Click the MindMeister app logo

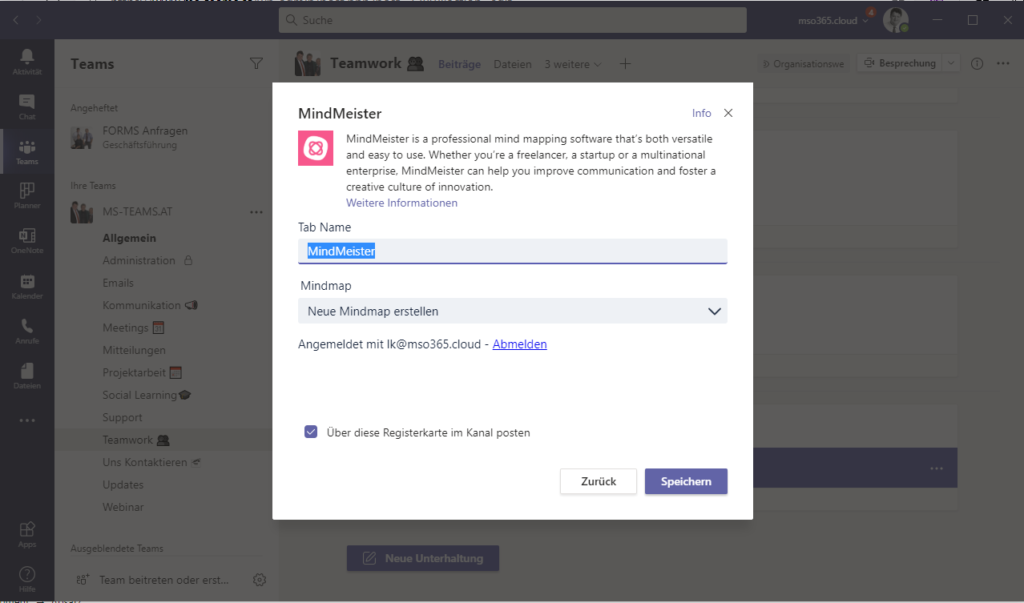[315, 148]
